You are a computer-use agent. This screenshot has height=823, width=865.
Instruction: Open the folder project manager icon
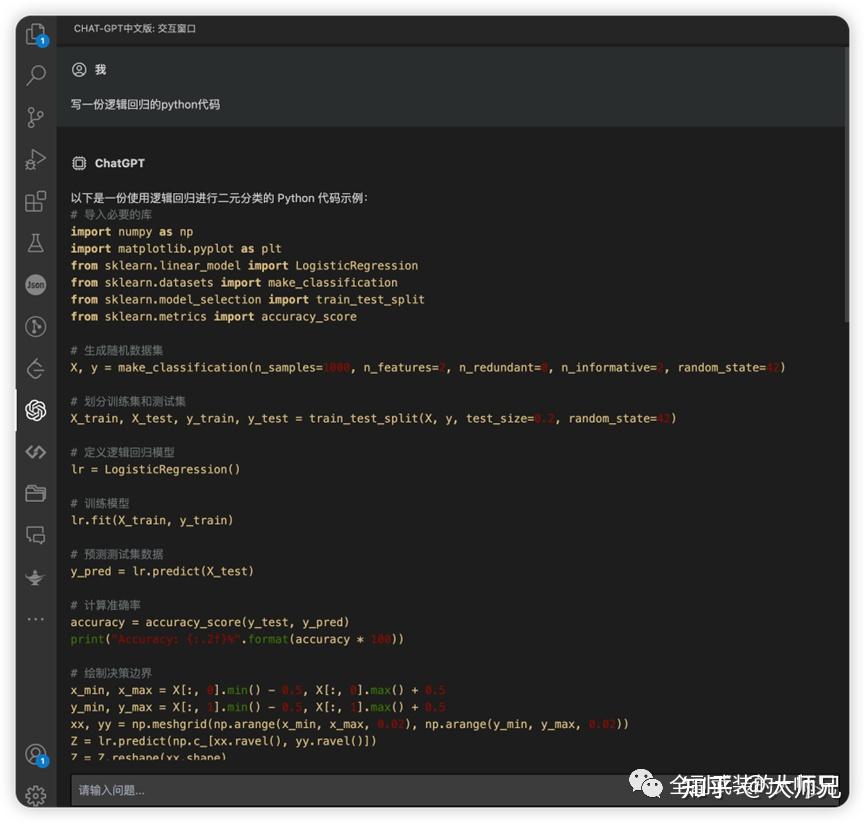(x=36, y=493)
